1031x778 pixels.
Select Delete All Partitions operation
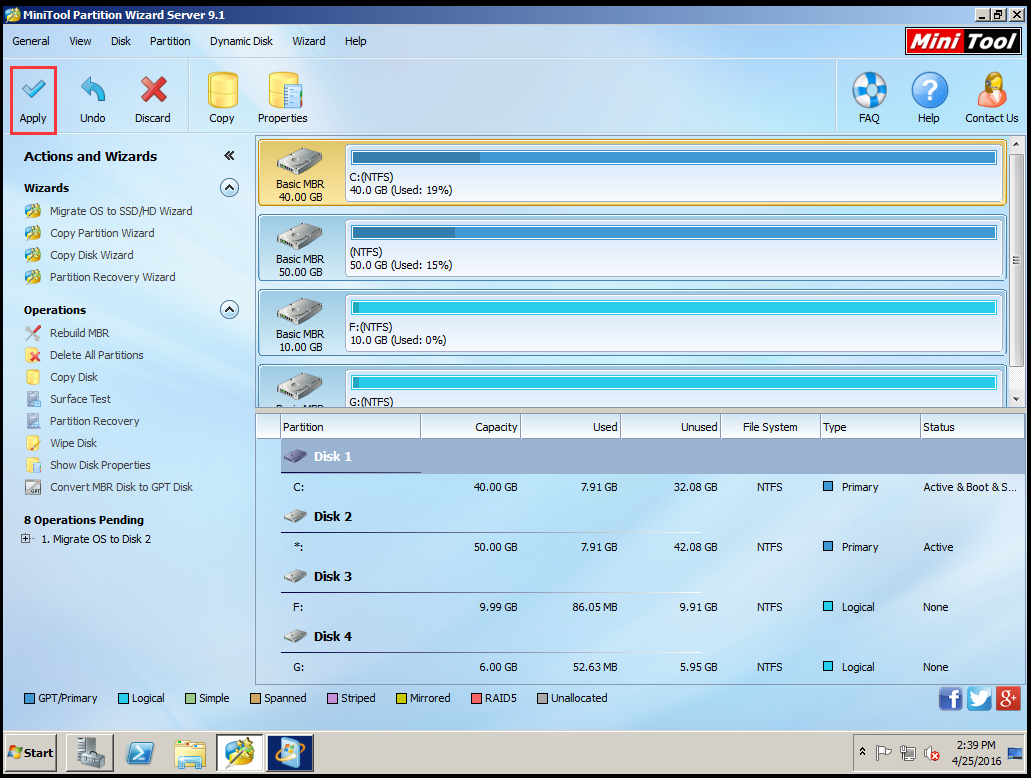tap(96, 355)
